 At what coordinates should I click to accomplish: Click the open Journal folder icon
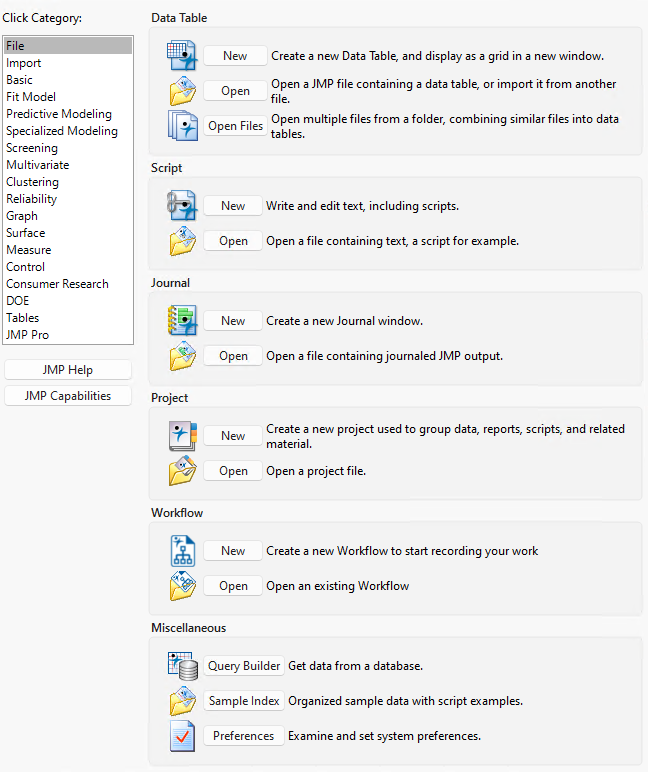pyautogui.click(x=182, y=356)
